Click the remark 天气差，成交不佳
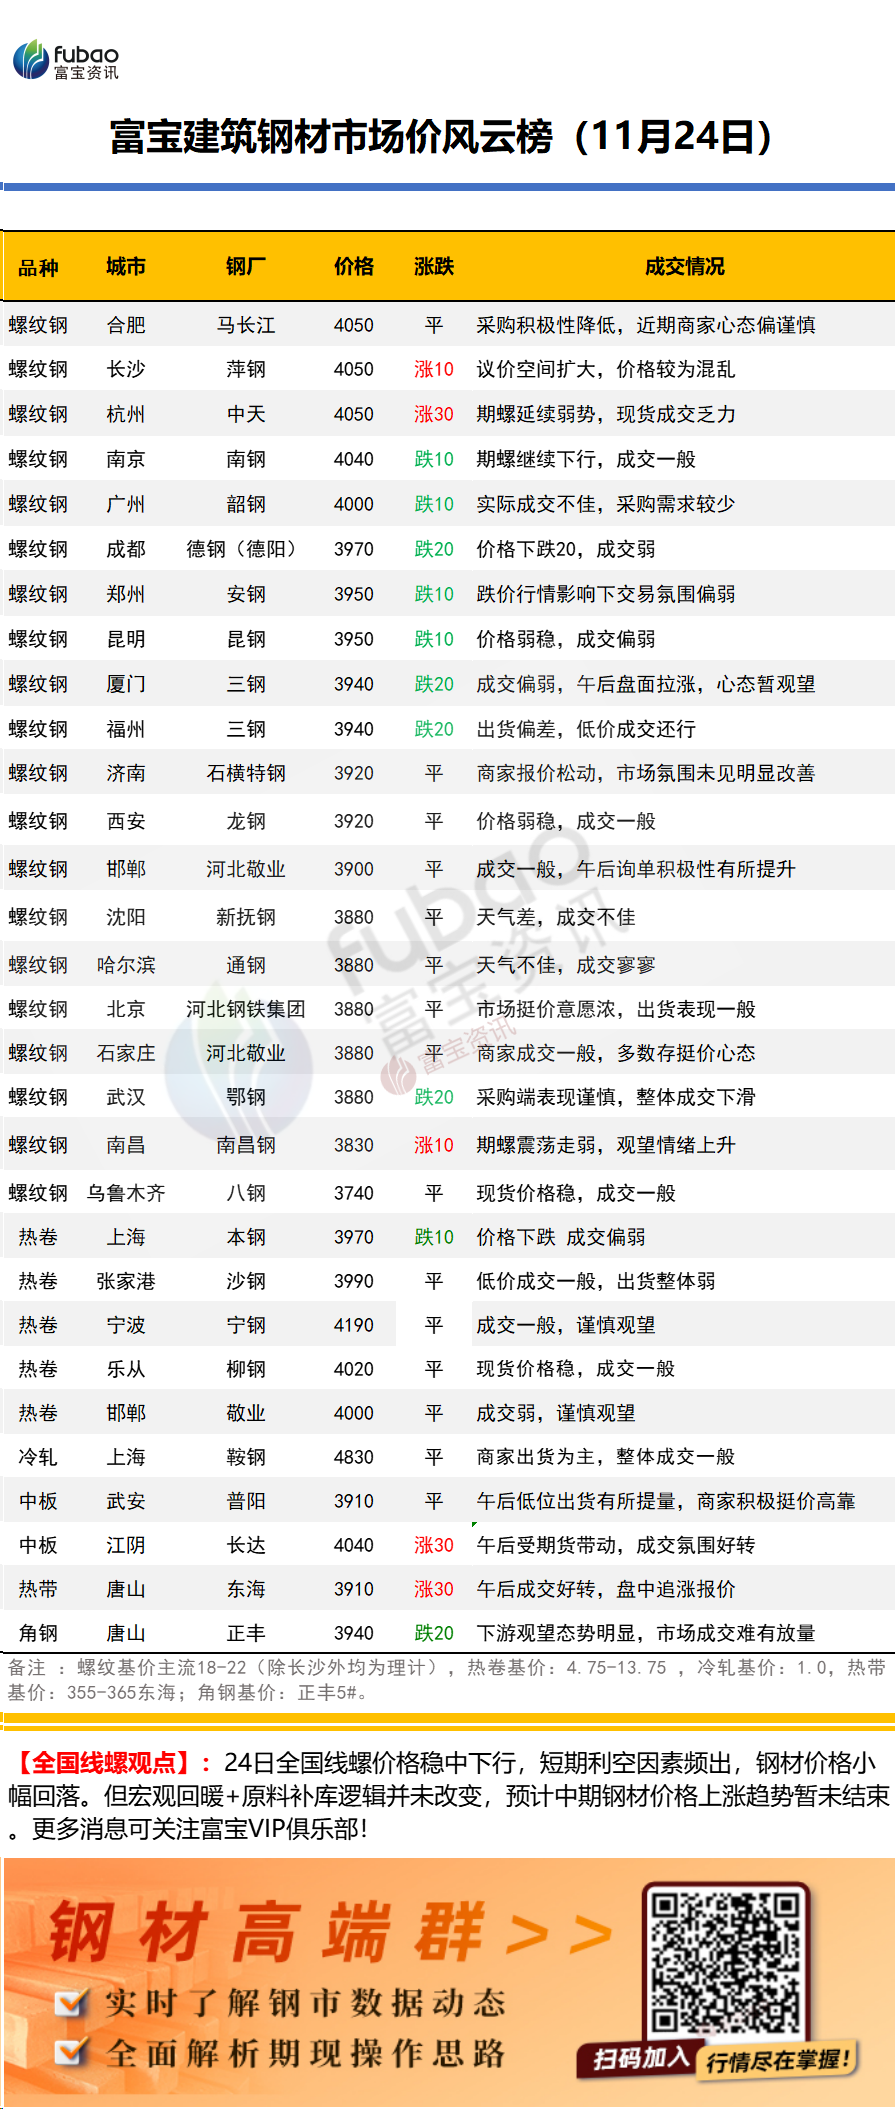The width and height of the screenshot is (895, 2109). coord(556,917)
